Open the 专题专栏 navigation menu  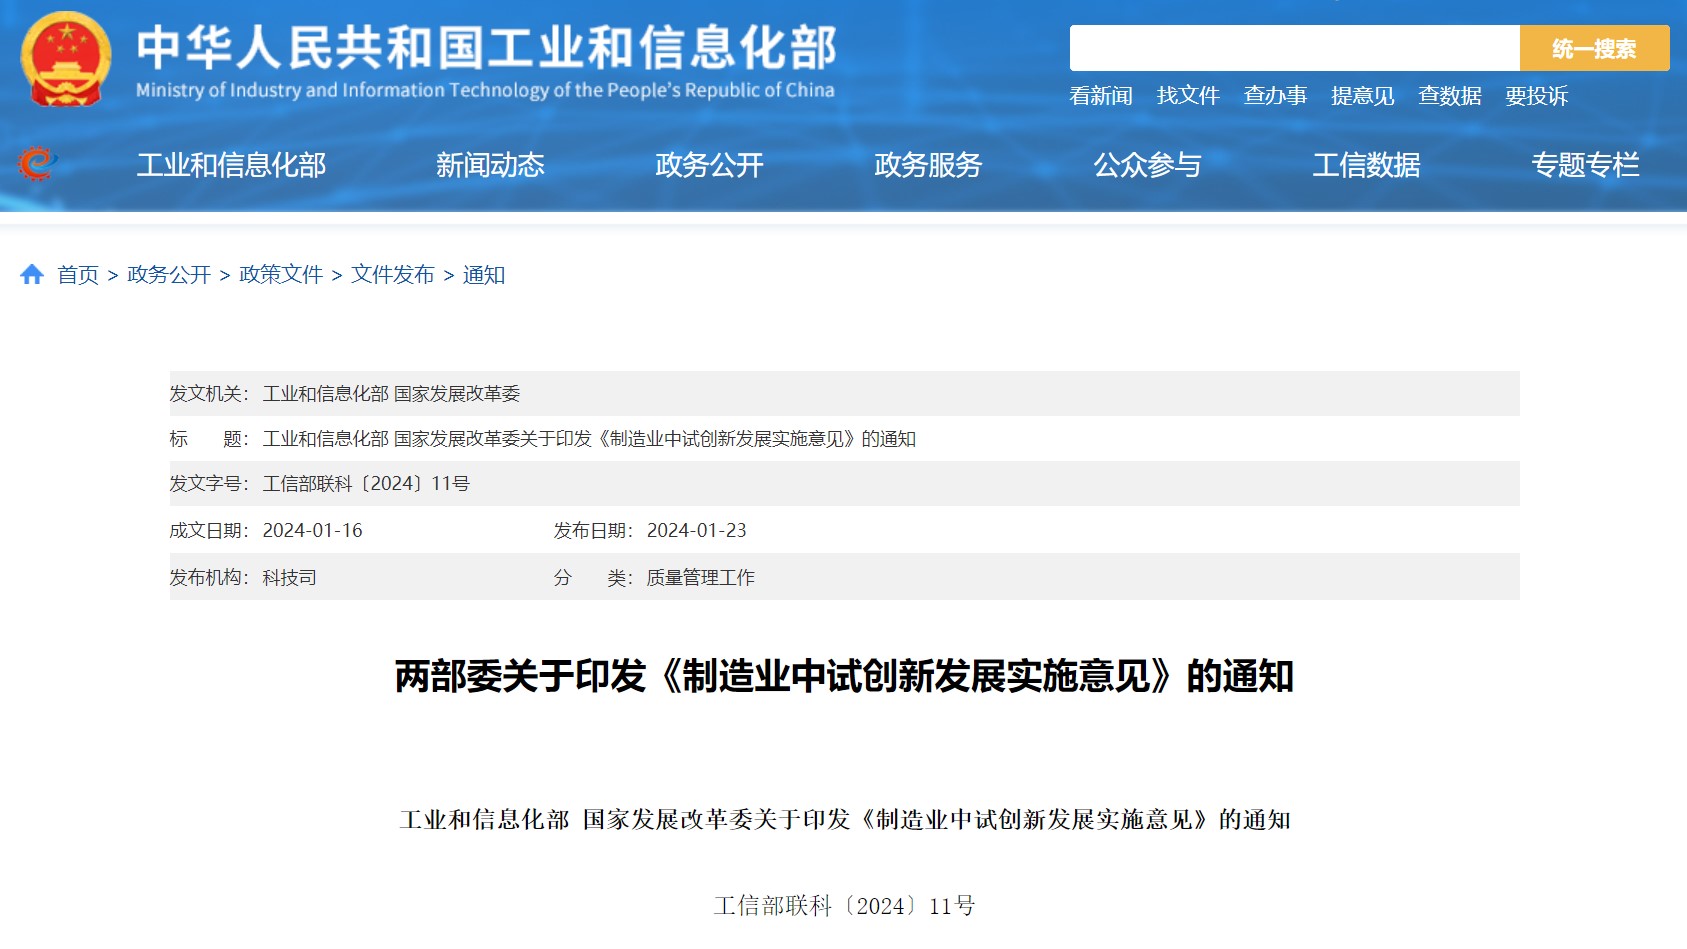point(1586,166)
